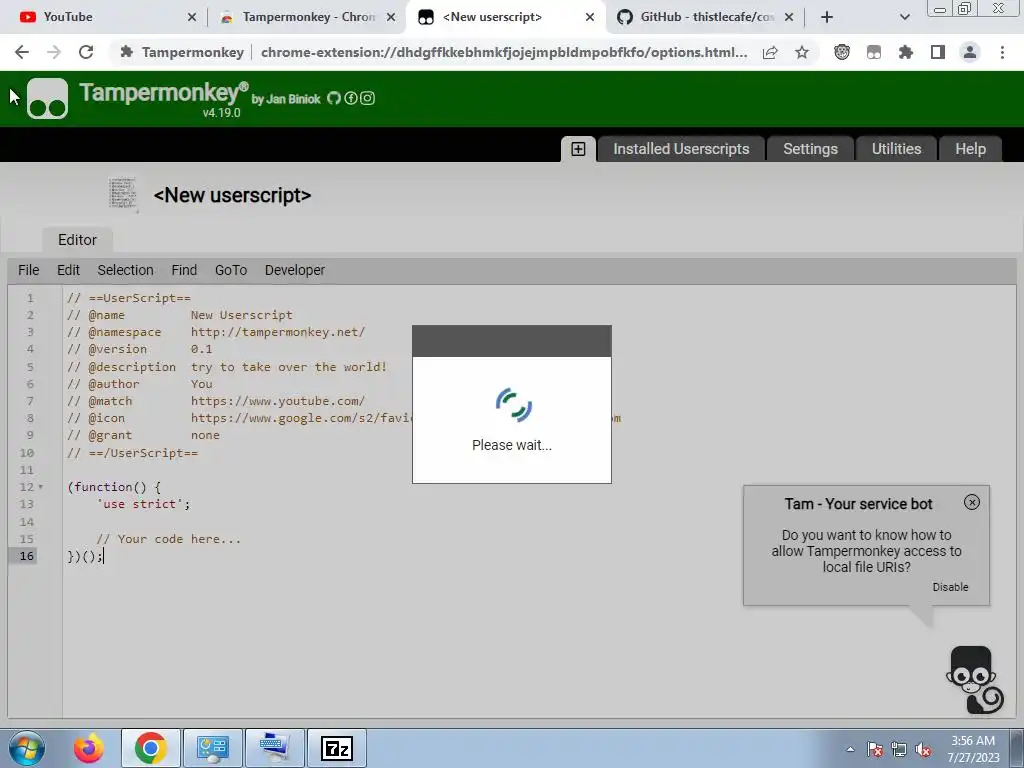This screenshot has height=768, width=1024.
Task: Click the address bar URL field
Action: point(504,52)
